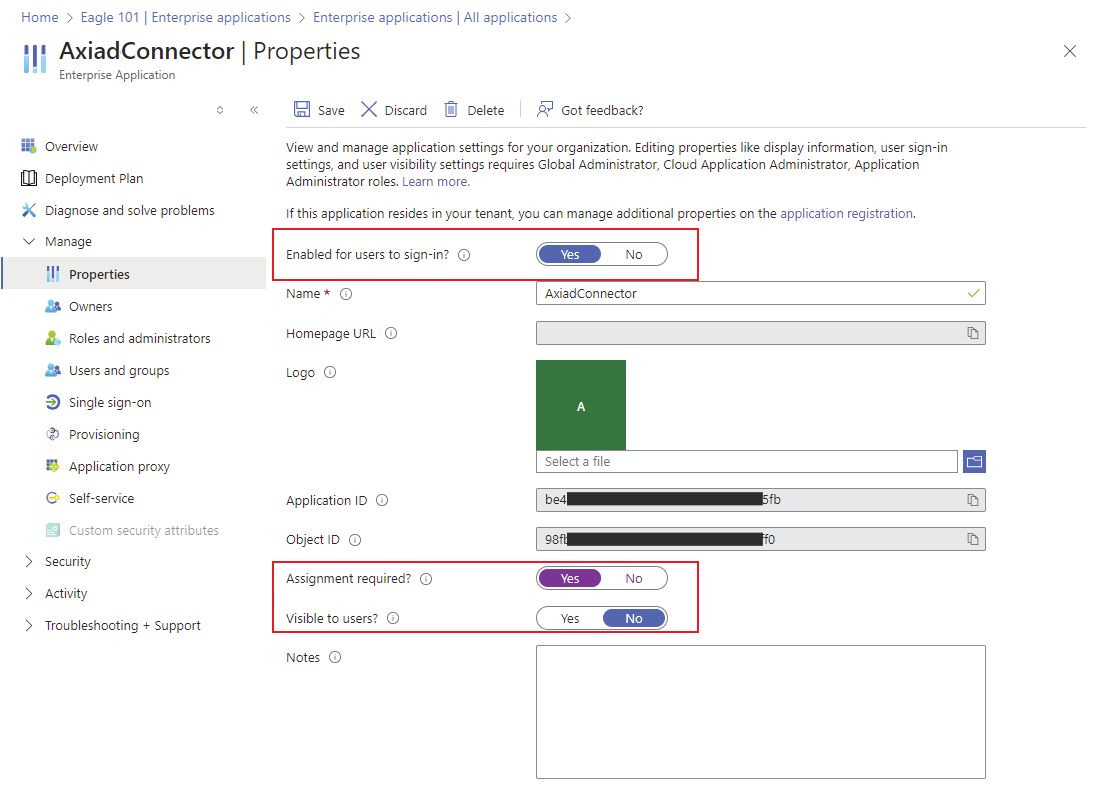Image resolution: width=1105 pixels, height=797 pixels.
Task: Show info tooltip next to Object ID
Action: point(355,540)
